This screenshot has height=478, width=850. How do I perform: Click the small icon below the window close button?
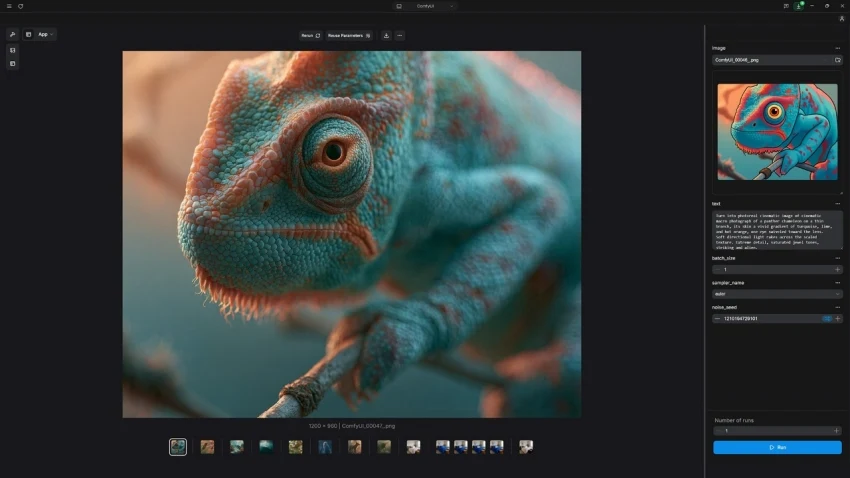[x=842, y=18]
